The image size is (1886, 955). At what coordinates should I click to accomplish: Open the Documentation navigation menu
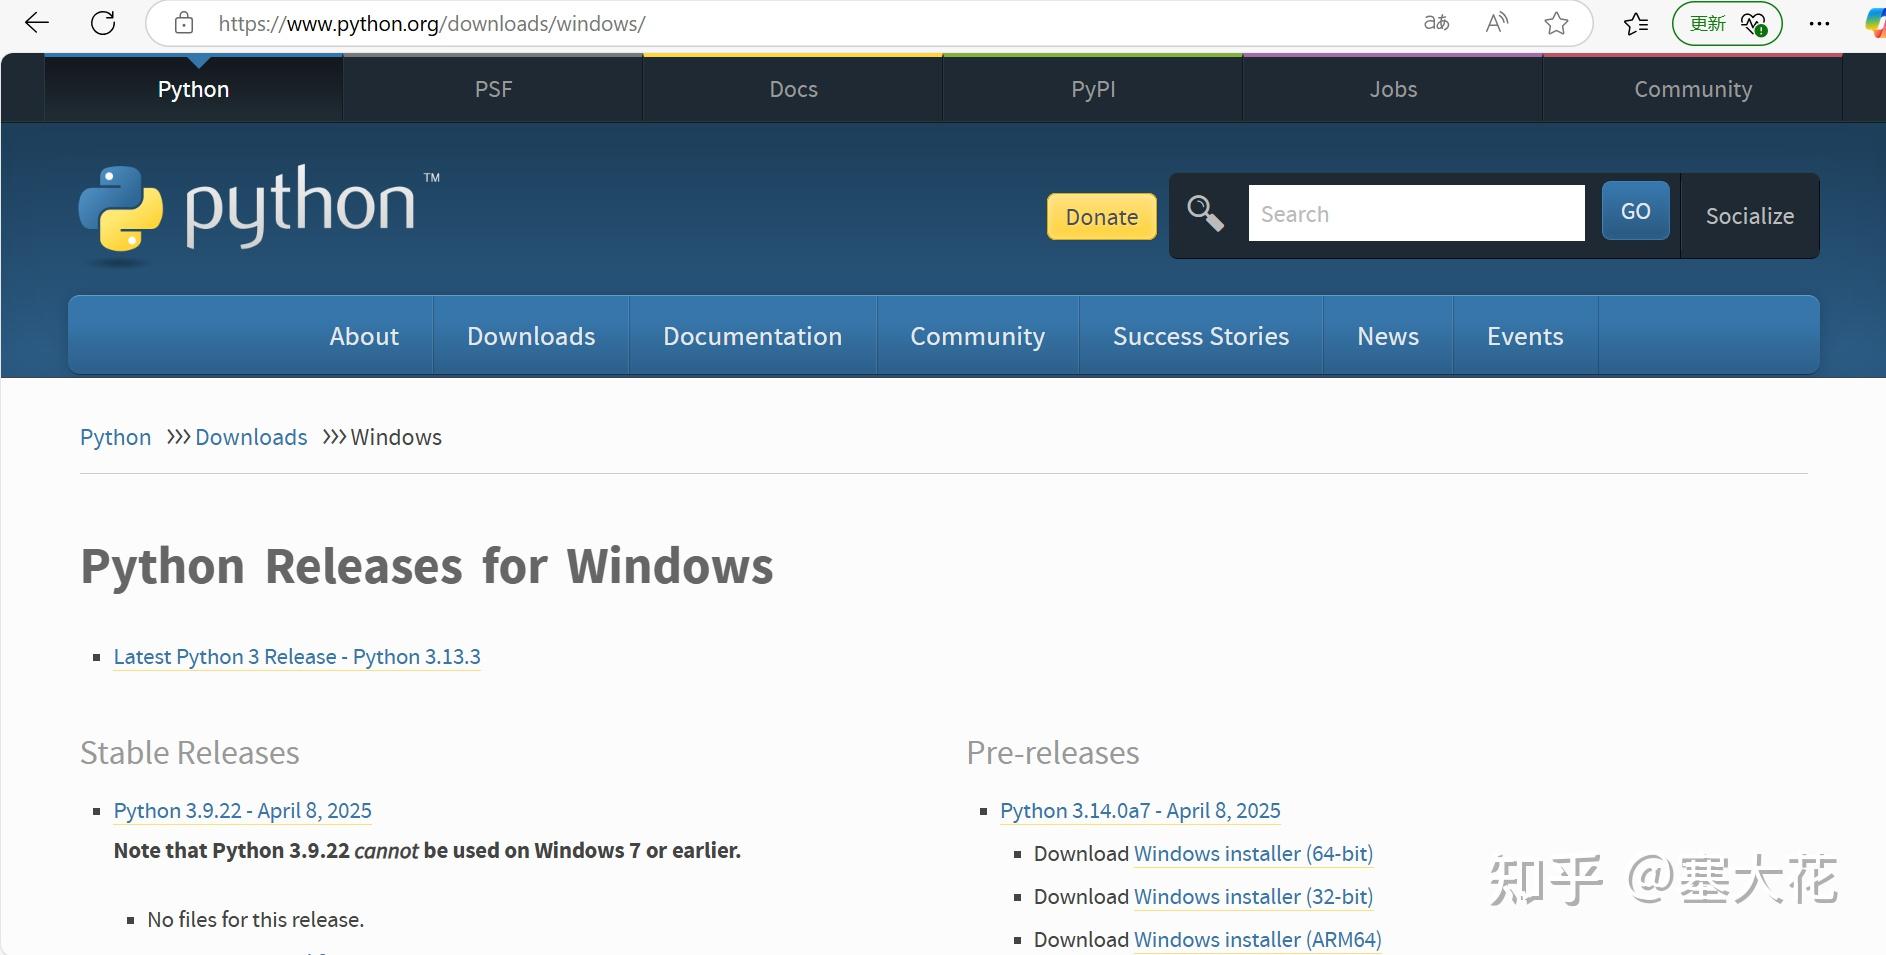tap(752, 336)
